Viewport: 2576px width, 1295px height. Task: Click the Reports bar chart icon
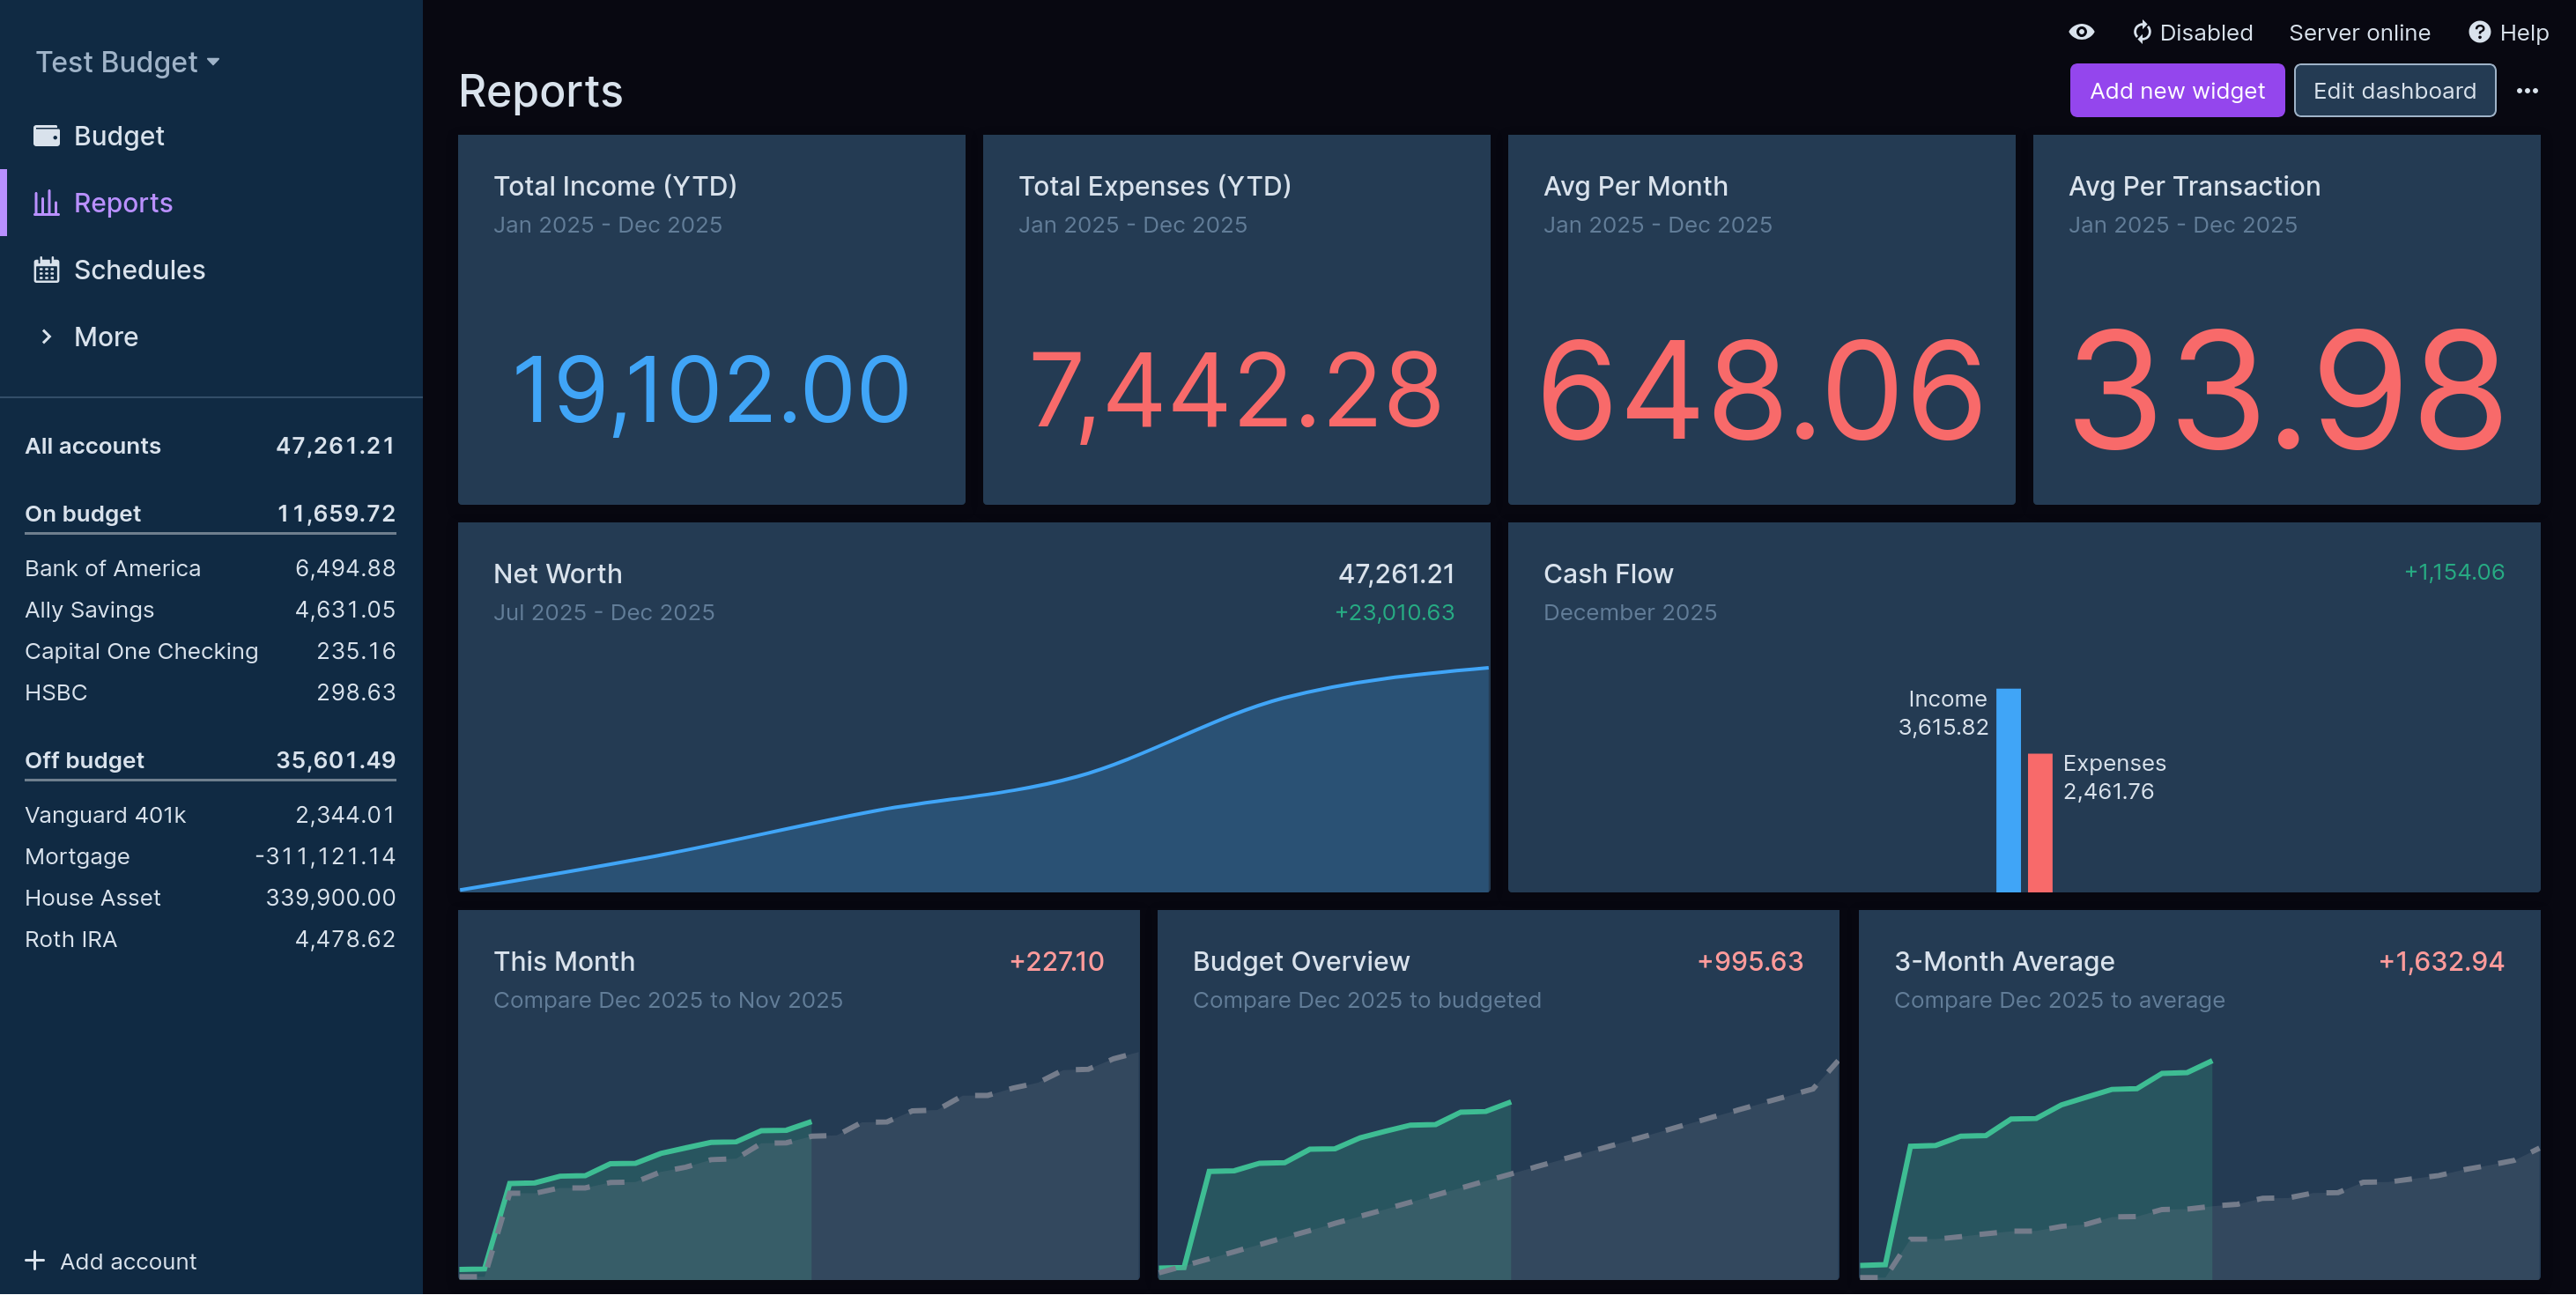click(x=46, y=203)
